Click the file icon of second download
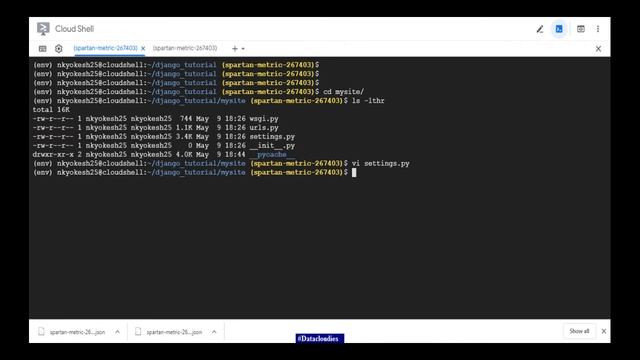Screen dimensions: 640x360 [x=138, y=331]
